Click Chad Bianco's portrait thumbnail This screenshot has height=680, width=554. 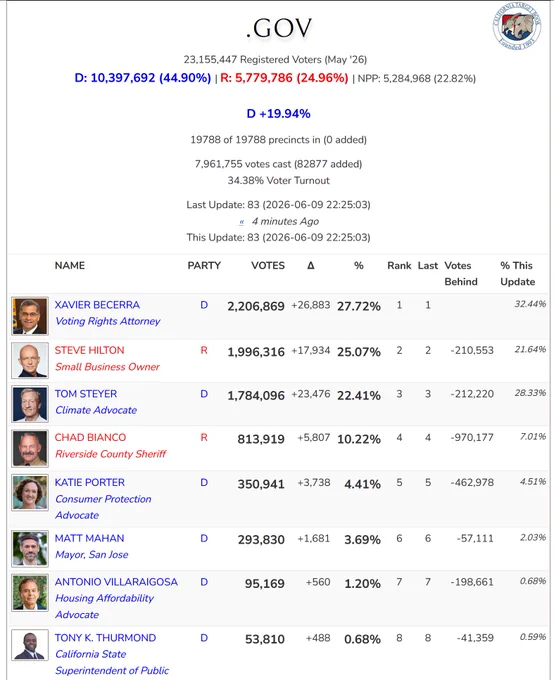[30, 448]
